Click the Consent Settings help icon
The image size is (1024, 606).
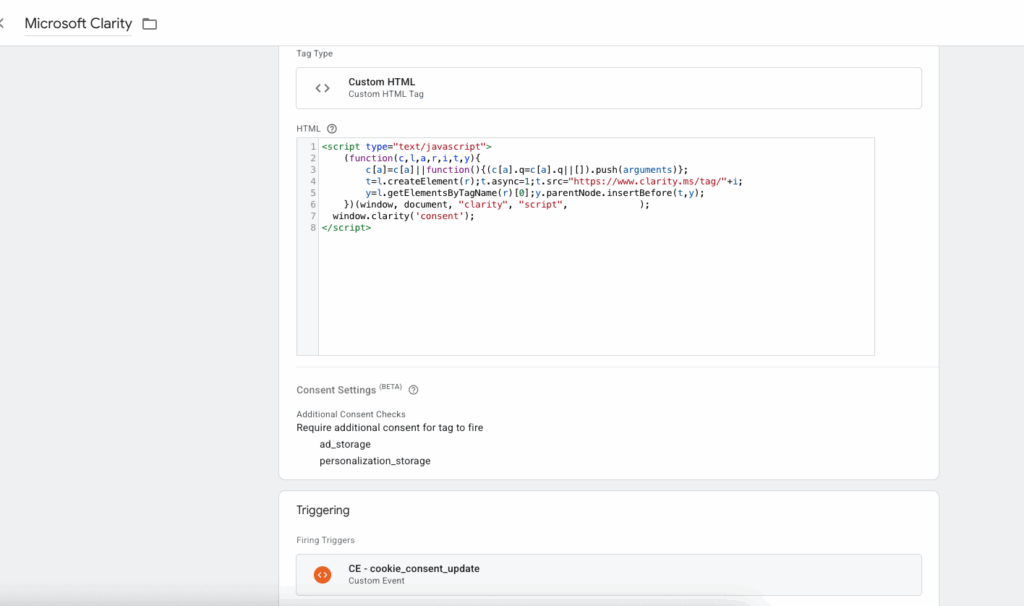pyautogui.click(x=413, y=390)
